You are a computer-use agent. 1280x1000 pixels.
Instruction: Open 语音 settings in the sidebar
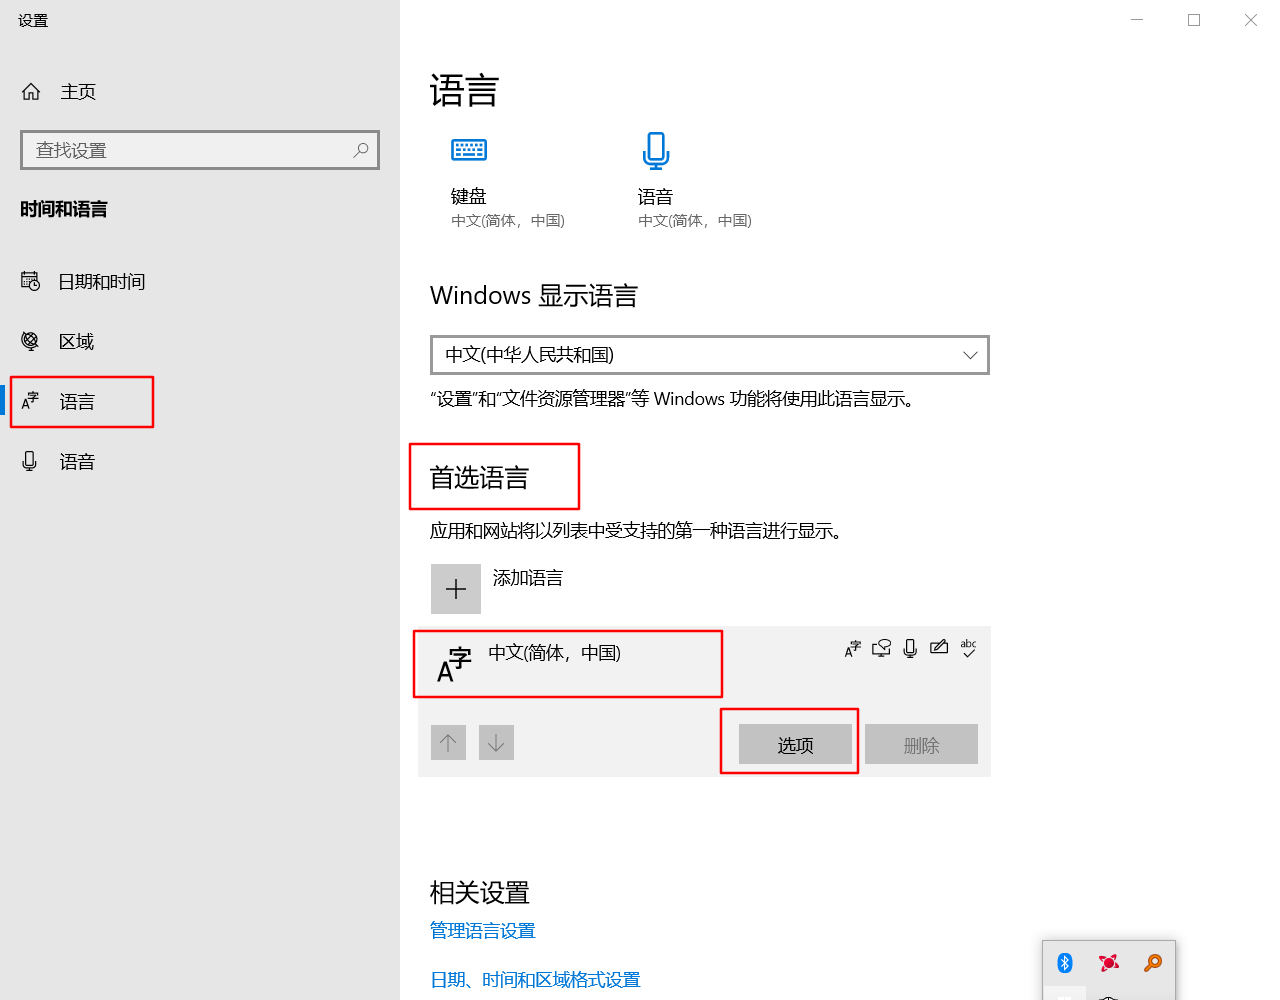[x=58, y=462]
